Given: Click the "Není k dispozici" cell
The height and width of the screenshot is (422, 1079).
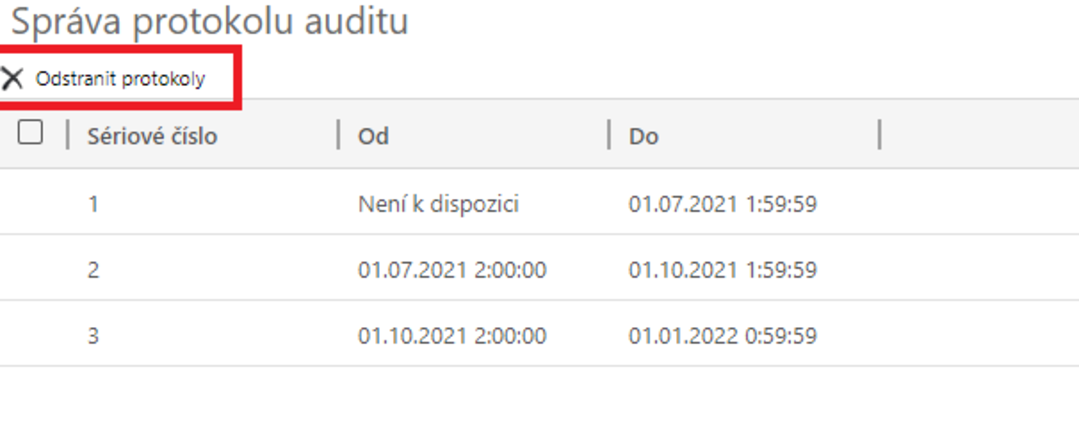Looking at the screenshot, I should click(x=438, y=205).
